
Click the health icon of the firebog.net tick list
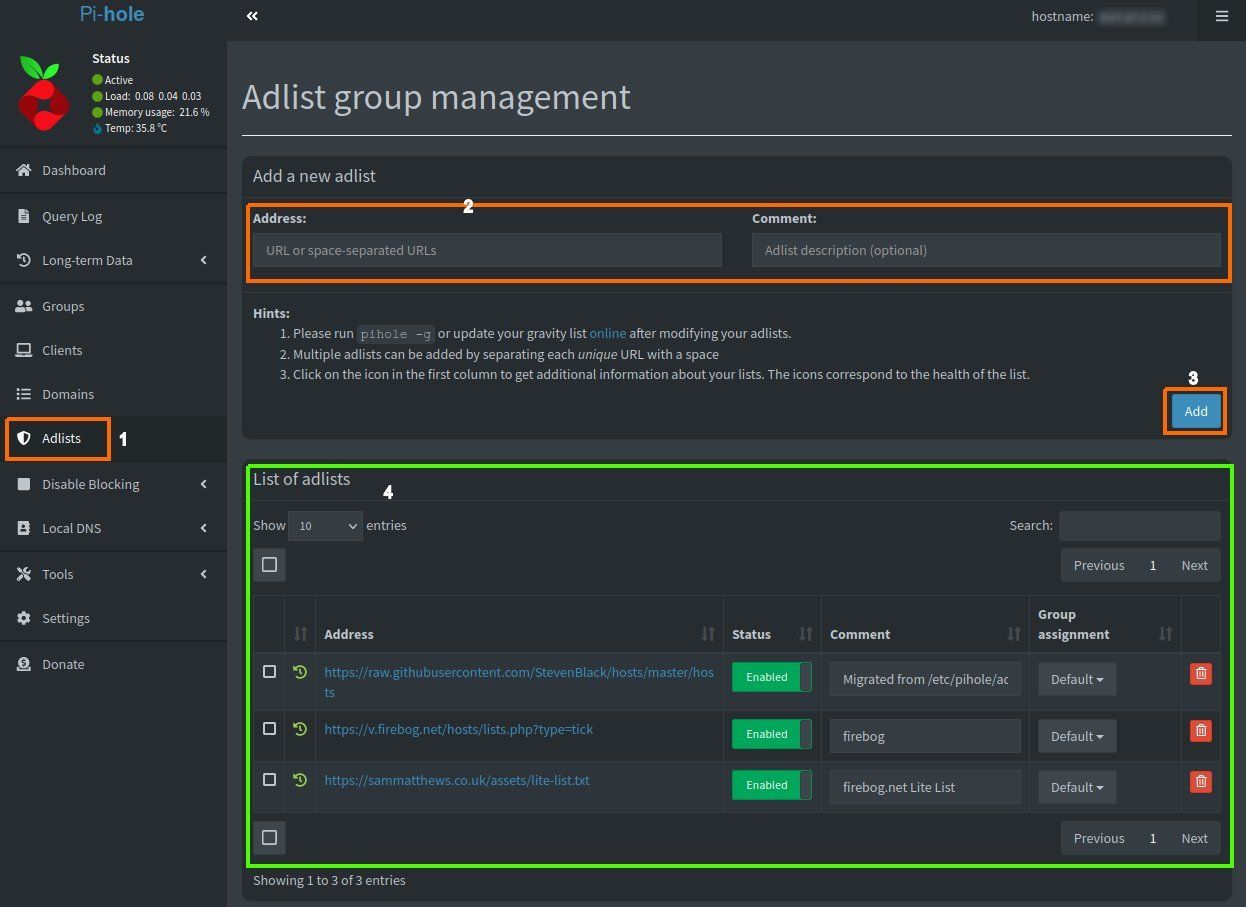pyautogui.click(x=300, y=729)
